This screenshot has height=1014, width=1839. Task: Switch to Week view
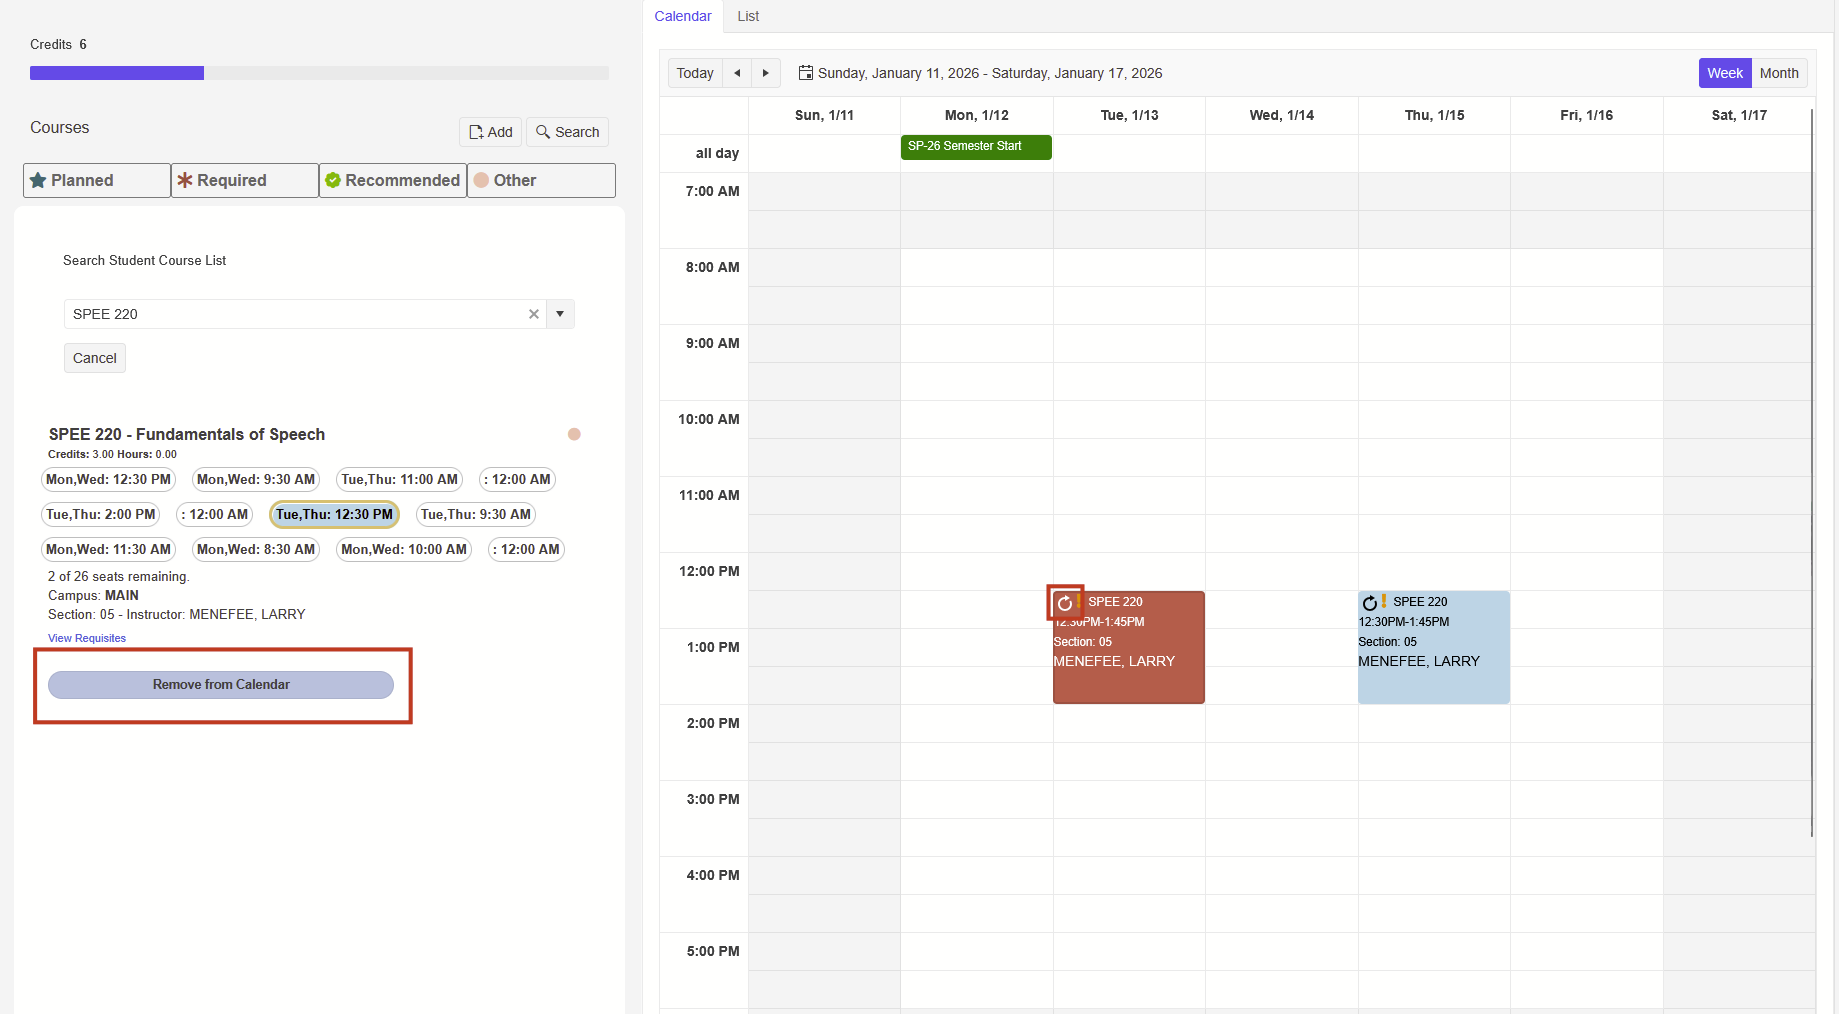coord(1725,73)
